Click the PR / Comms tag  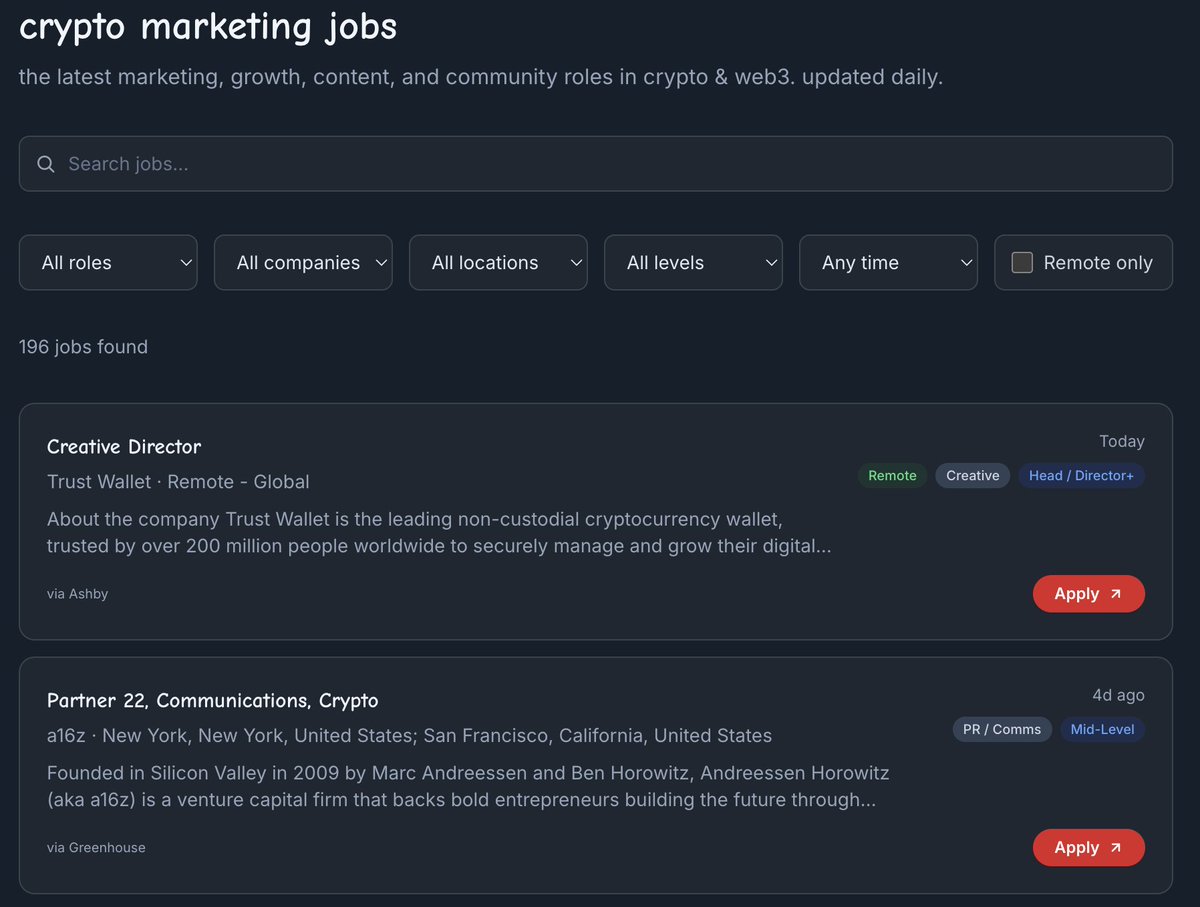tap(1002, 730)
